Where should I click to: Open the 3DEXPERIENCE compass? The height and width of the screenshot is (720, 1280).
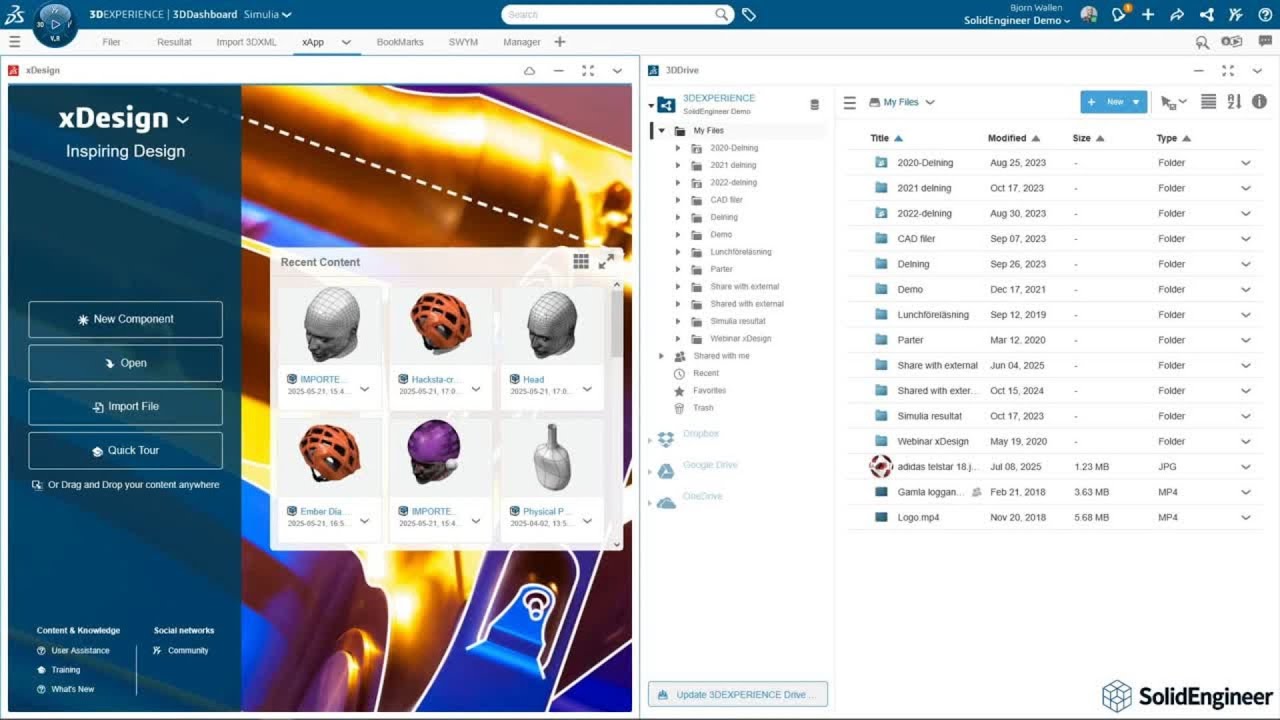(55, 24)
